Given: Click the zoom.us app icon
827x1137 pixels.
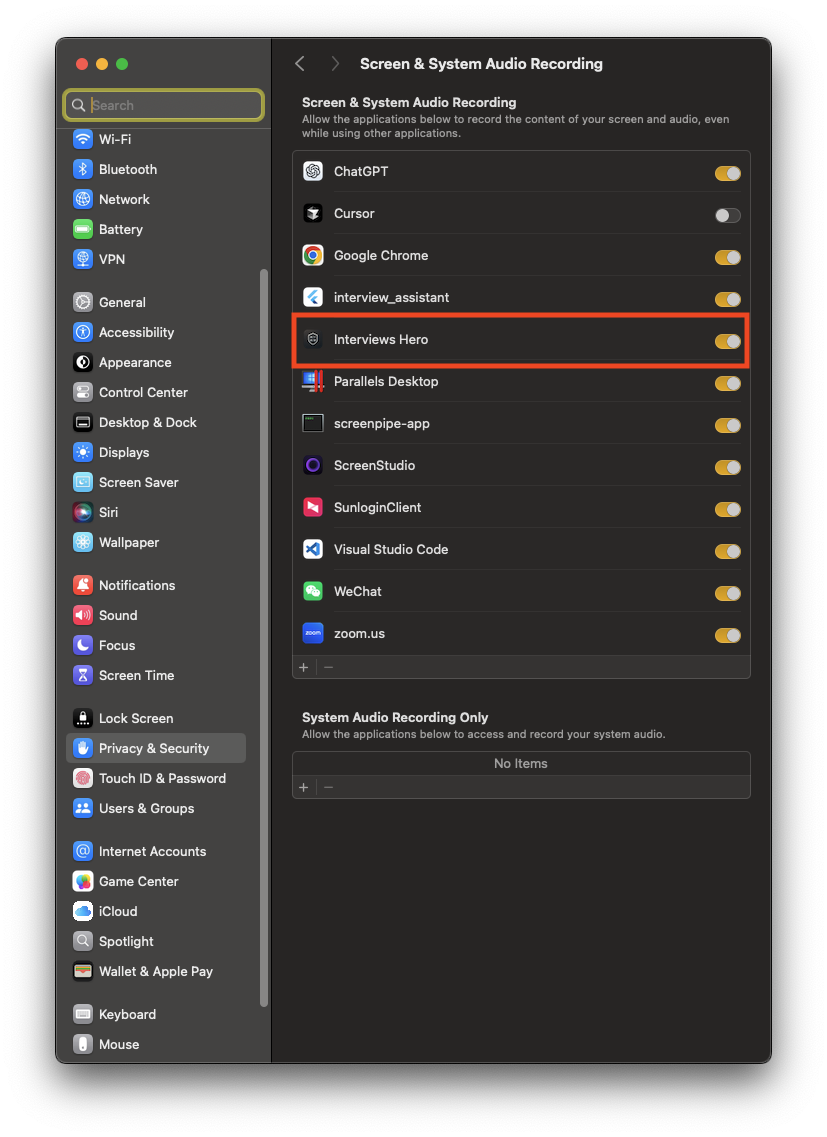Looking at the screenshot, I should pos(313,633).
